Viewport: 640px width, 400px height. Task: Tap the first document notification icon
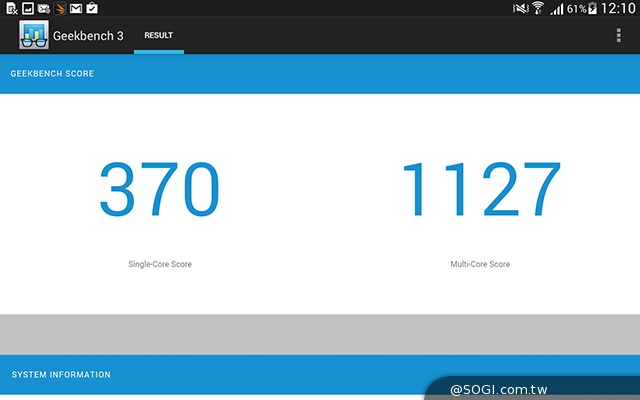click(10, 8)
